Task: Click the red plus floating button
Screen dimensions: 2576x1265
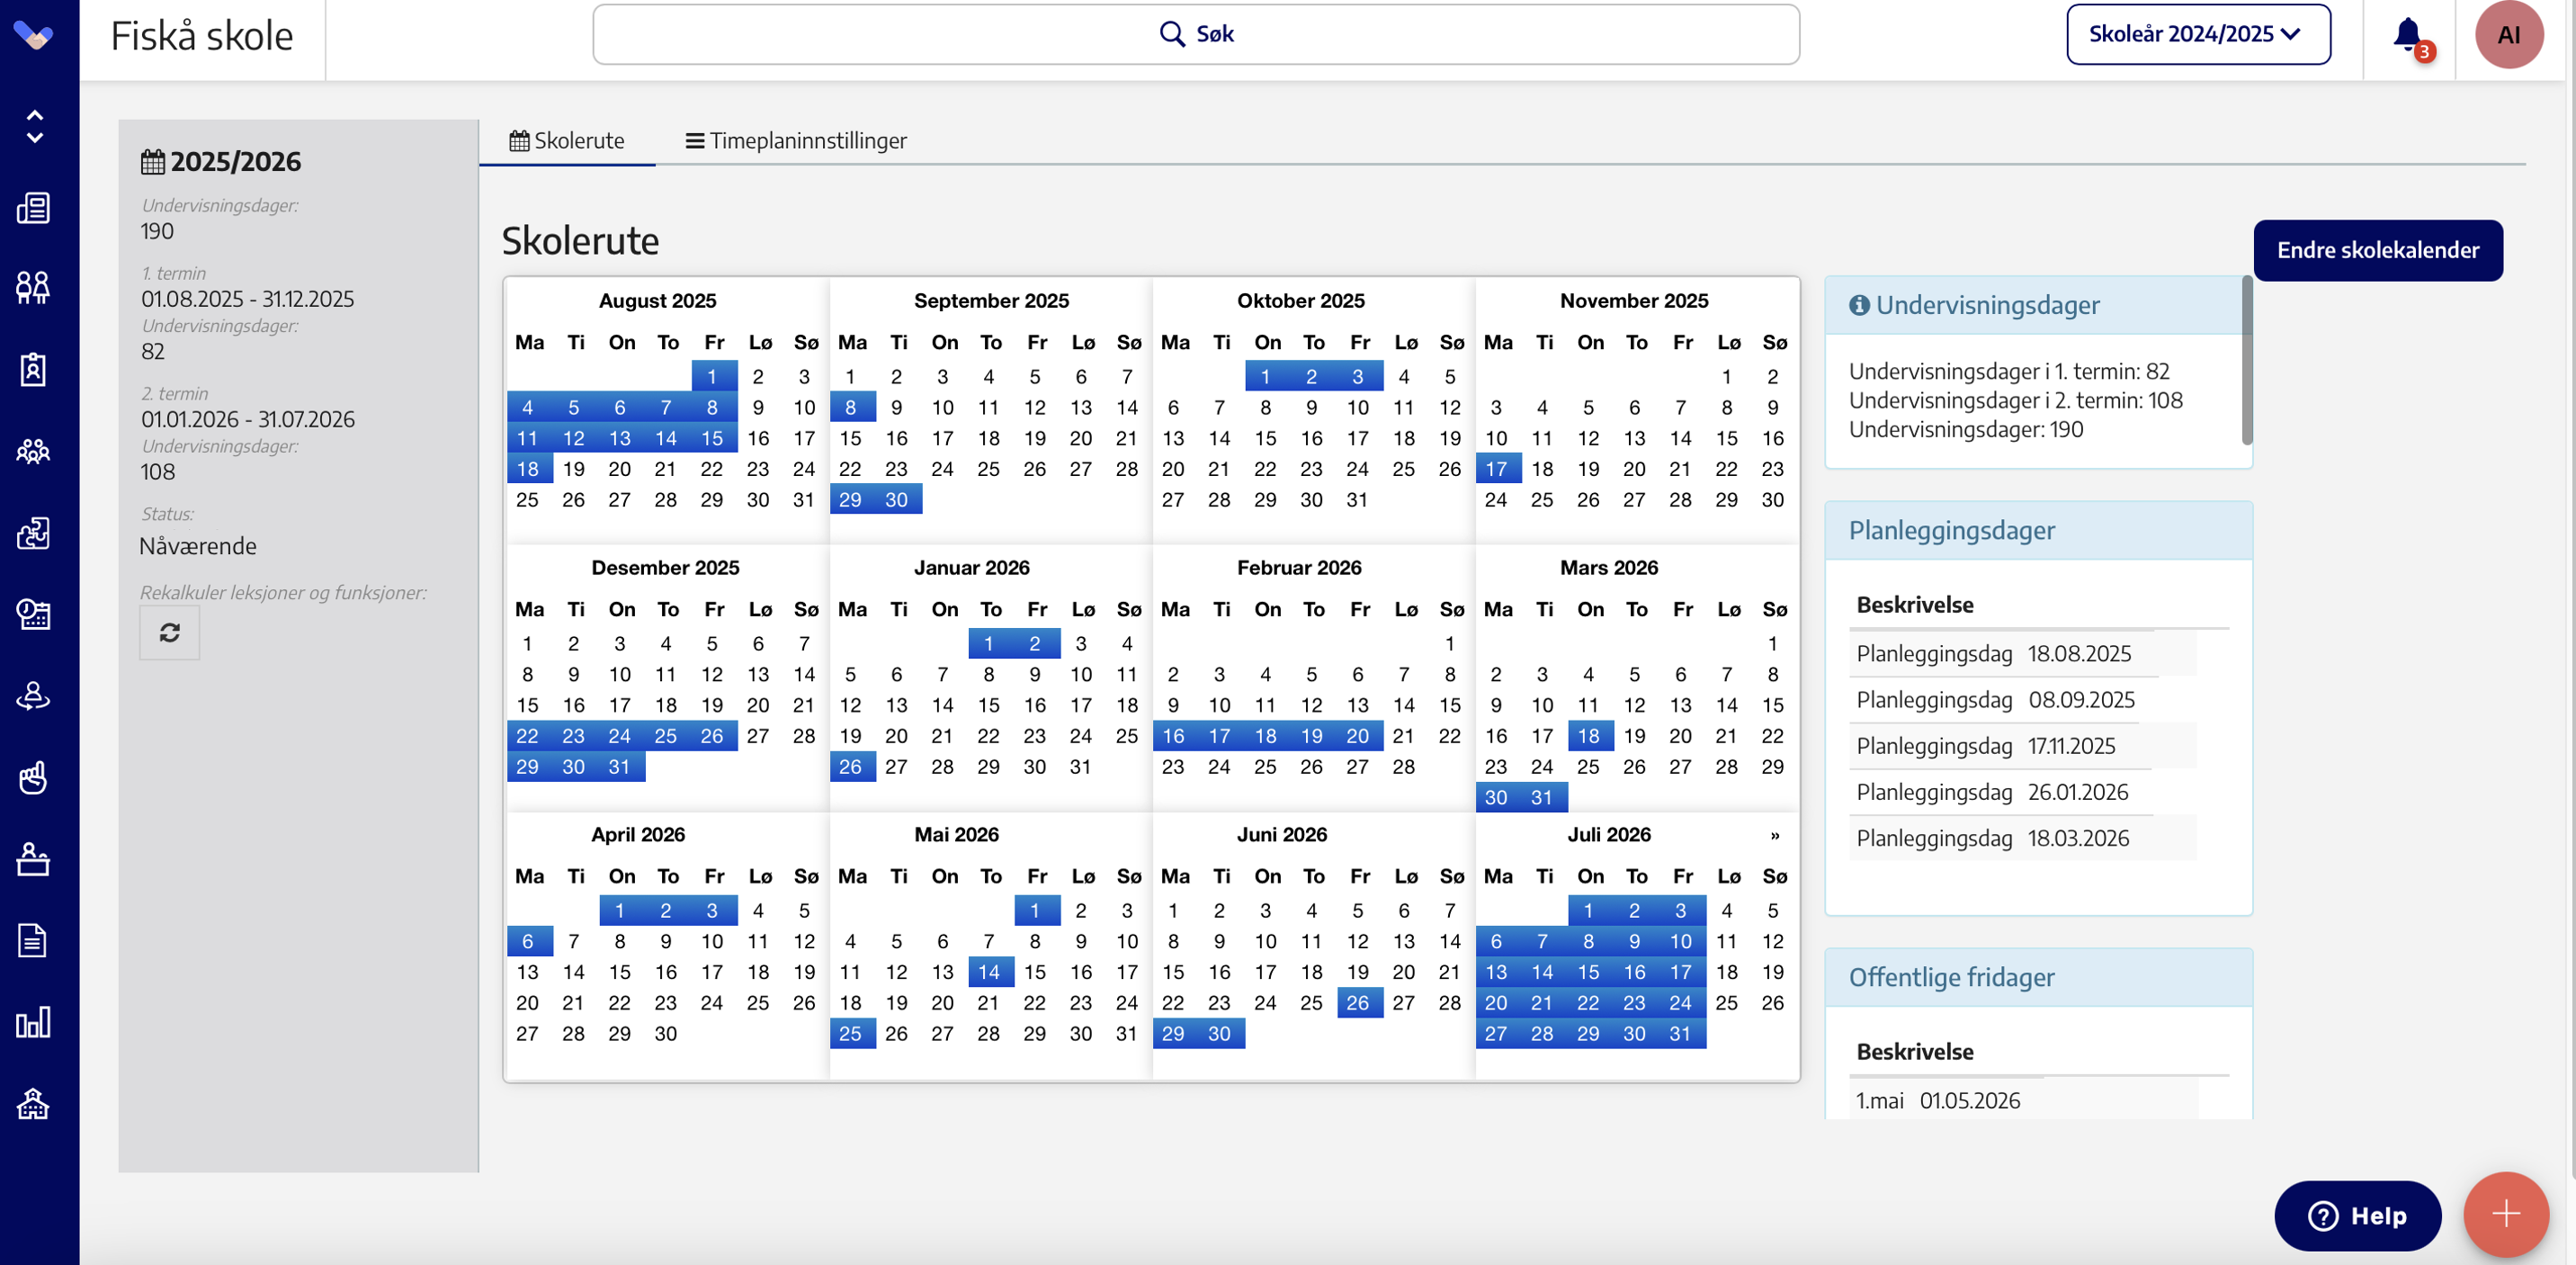Action: [2506, 1214]
